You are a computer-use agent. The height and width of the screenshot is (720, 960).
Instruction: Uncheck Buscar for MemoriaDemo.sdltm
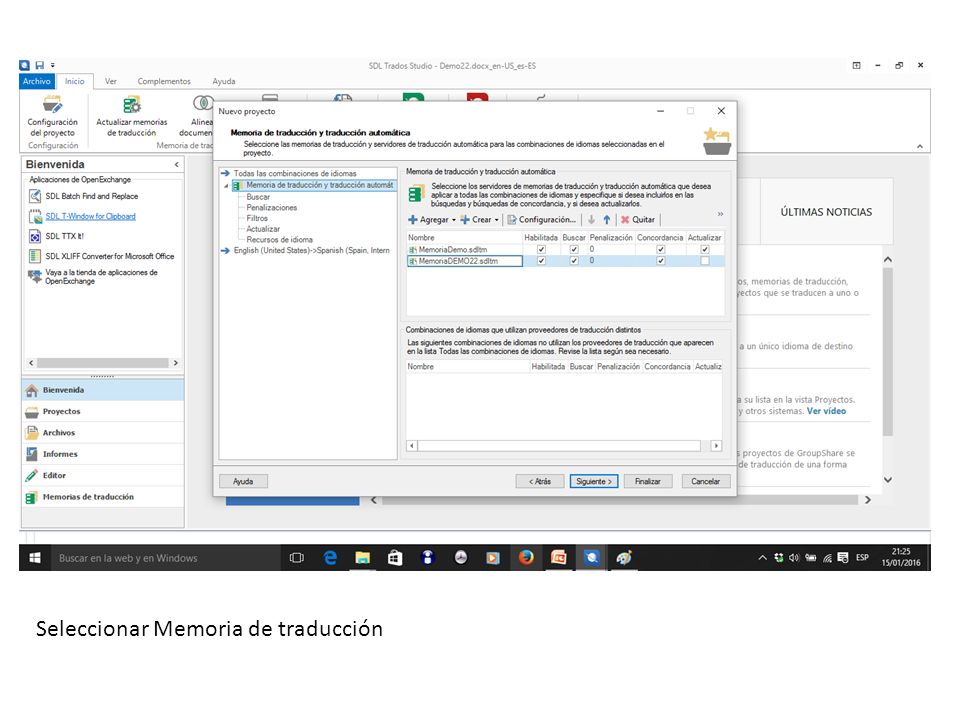(x=574, y=249)
